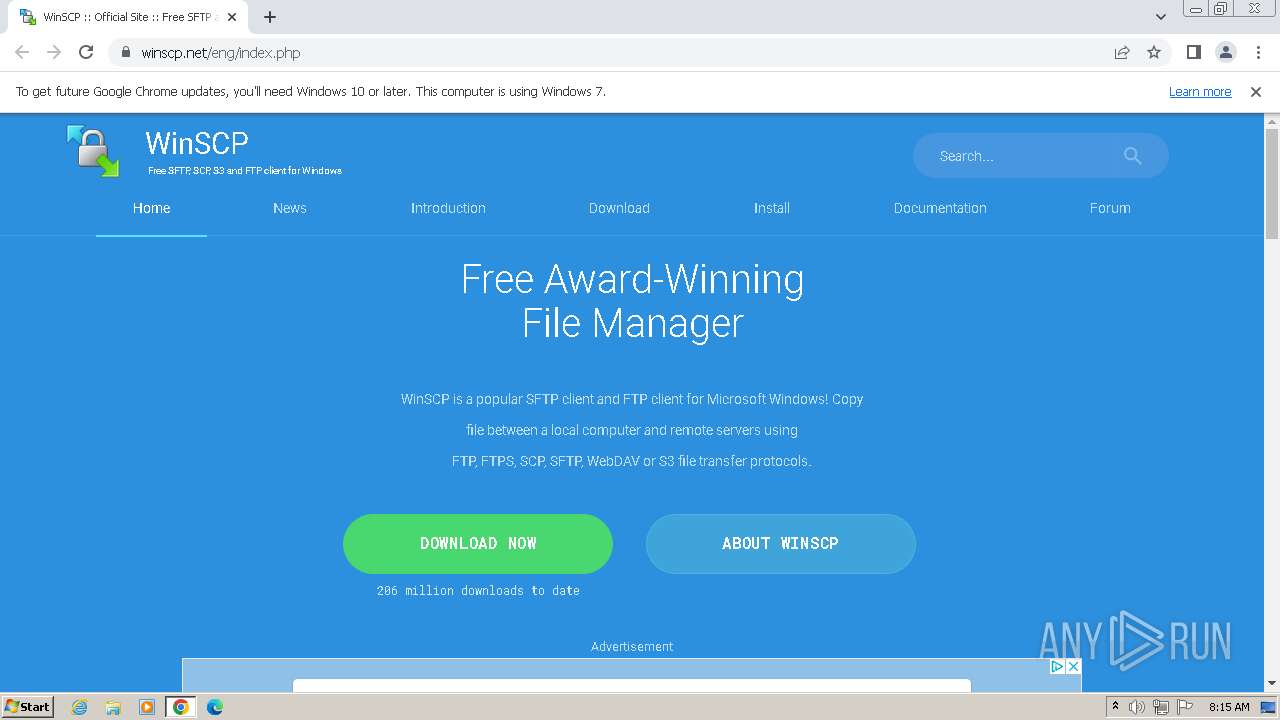1280x720 pixels.
Task: Open the Windows Start menu
Action: pyautogui.click(x=28, y=707)
